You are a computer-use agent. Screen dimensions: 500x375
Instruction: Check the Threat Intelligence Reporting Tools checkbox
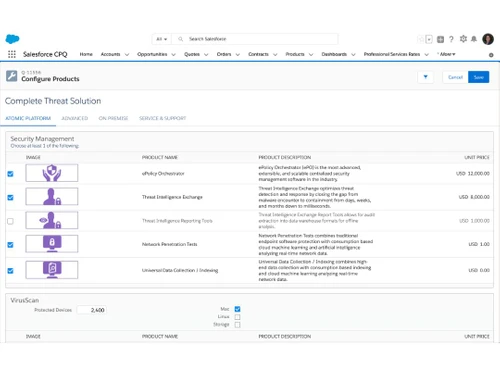(10, 221)
